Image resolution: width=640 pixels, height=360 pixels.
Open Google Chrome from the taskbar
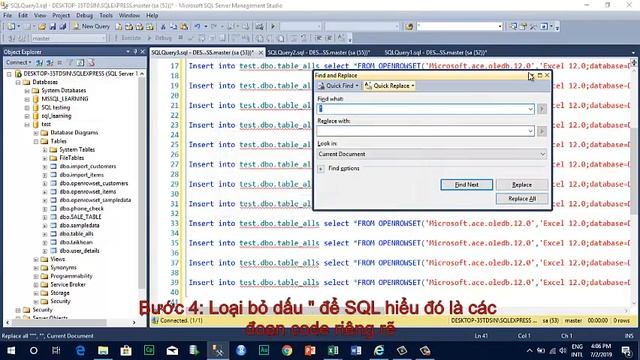[x=287, y=351]
